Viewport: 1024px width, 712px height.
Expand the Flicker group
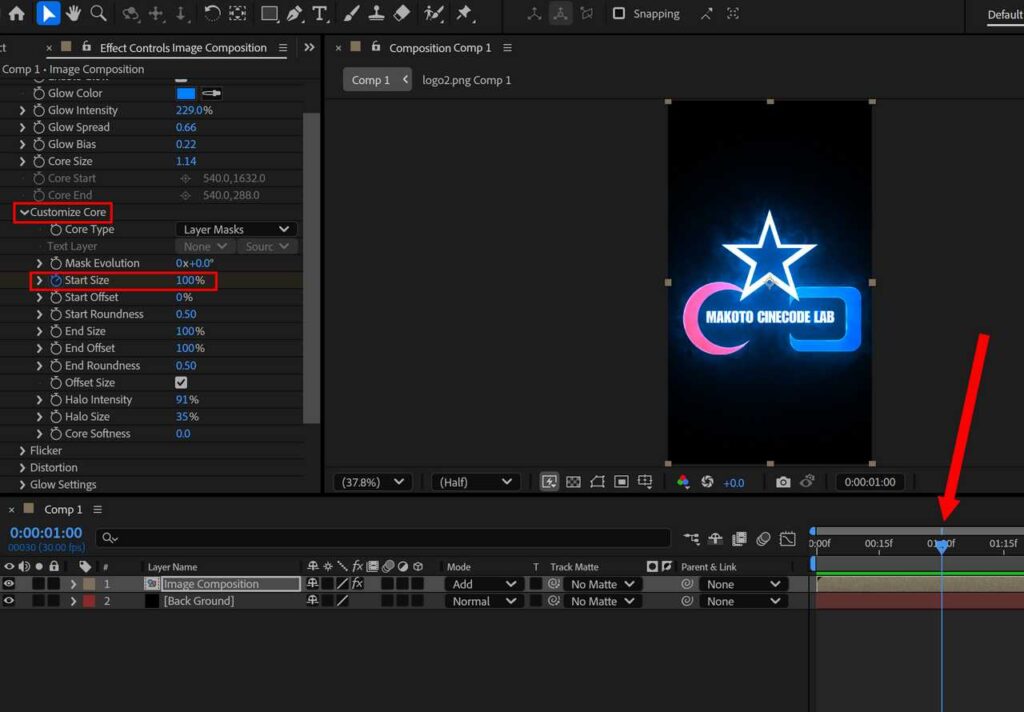tap(23, 451)
